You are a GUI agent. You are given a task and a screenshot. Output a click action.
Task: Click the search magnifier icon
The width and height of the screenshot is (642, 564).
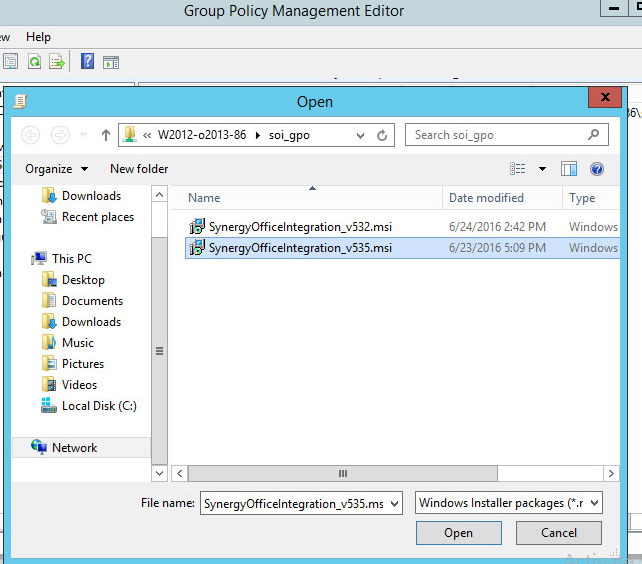click(x=593, y=135)
